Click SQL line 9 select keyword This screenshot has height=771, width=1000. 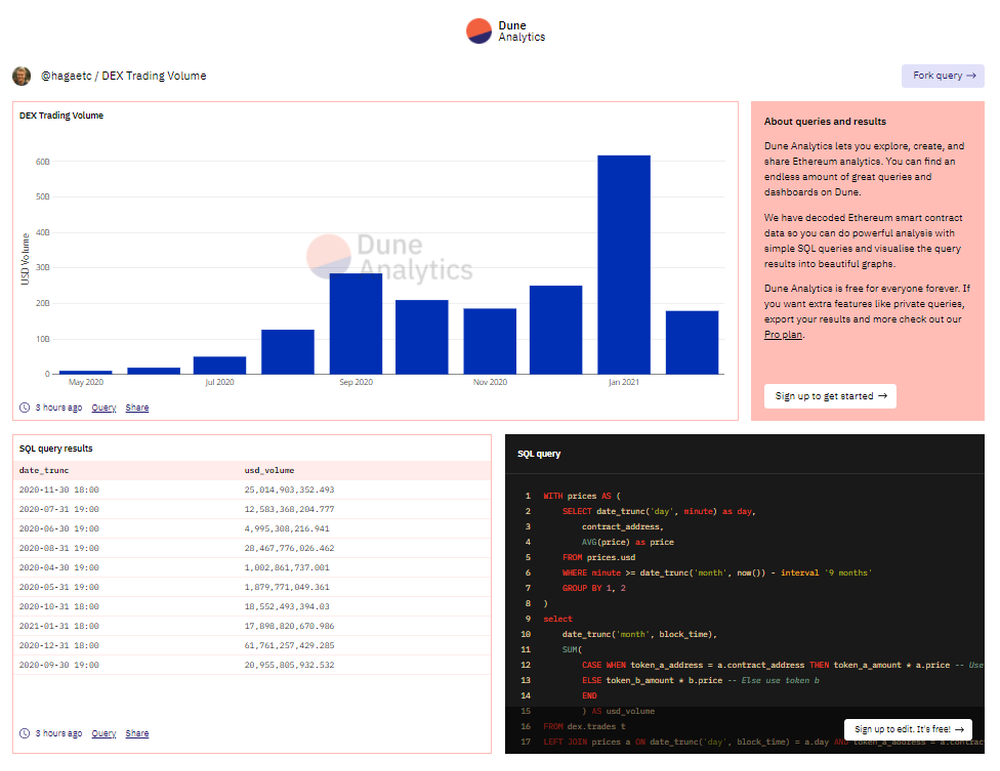pos(558,619)
